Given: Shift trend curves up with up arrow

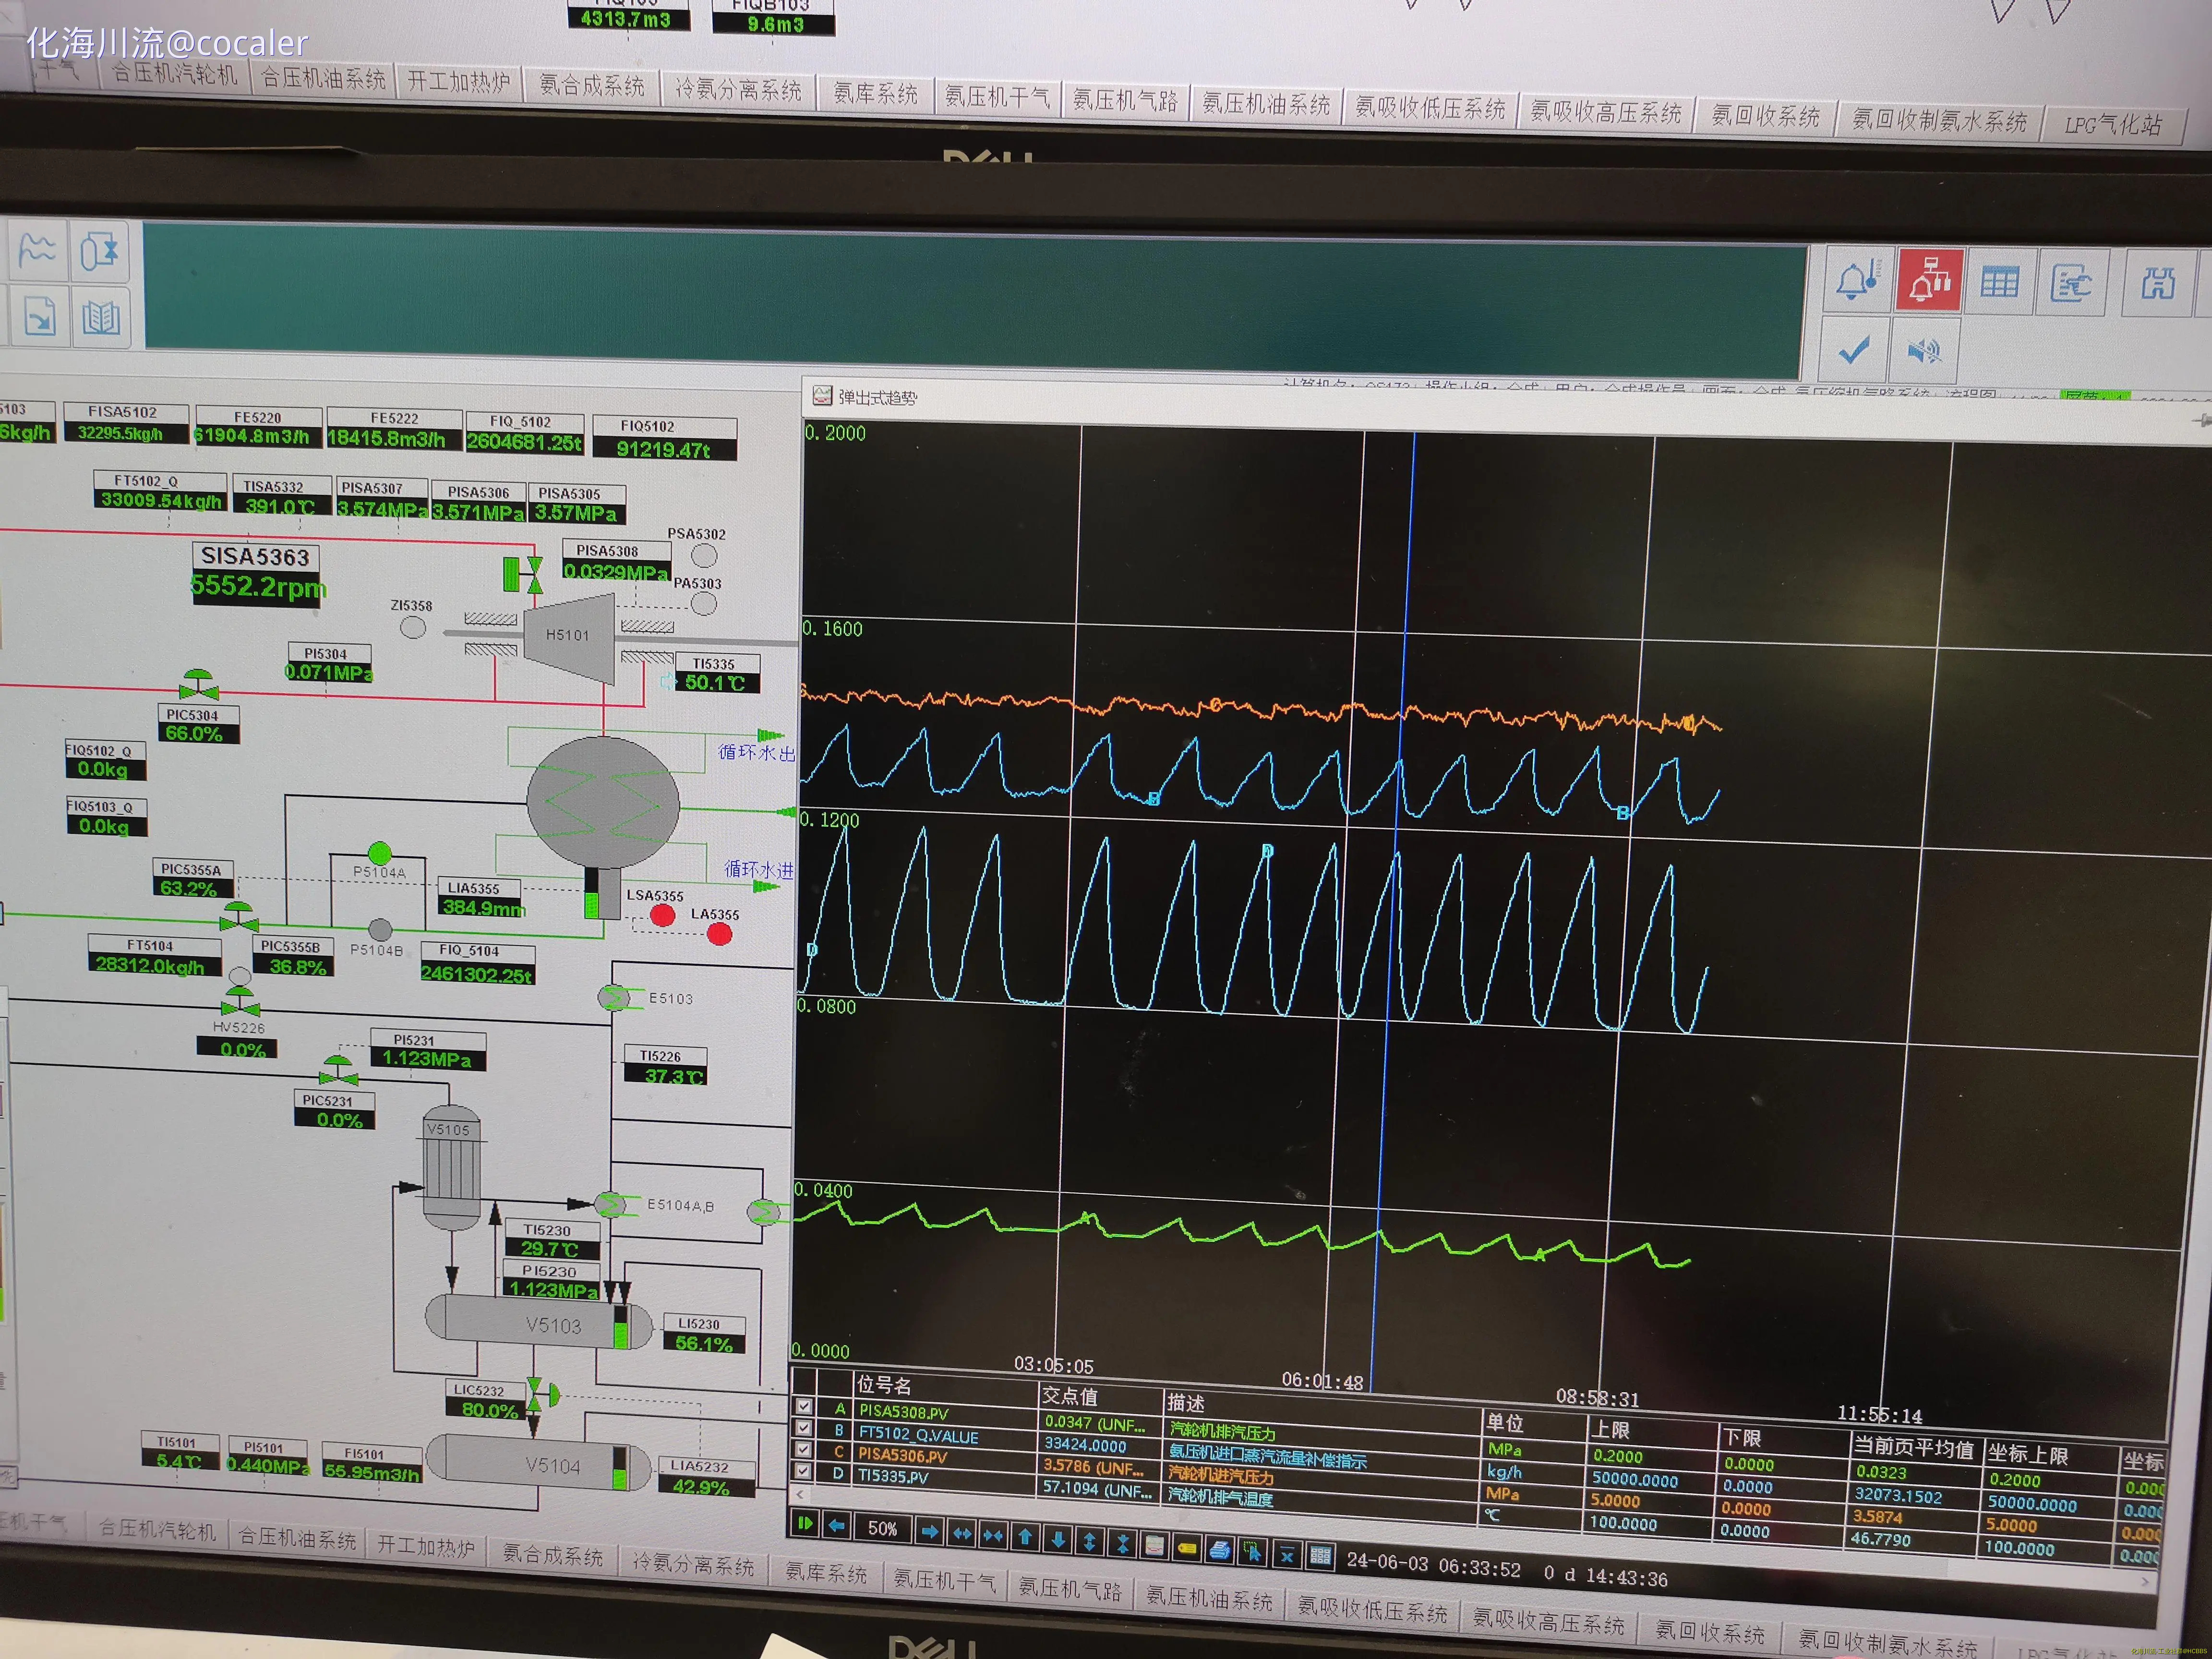Looking at the screenshot, I should 1025,1537.
